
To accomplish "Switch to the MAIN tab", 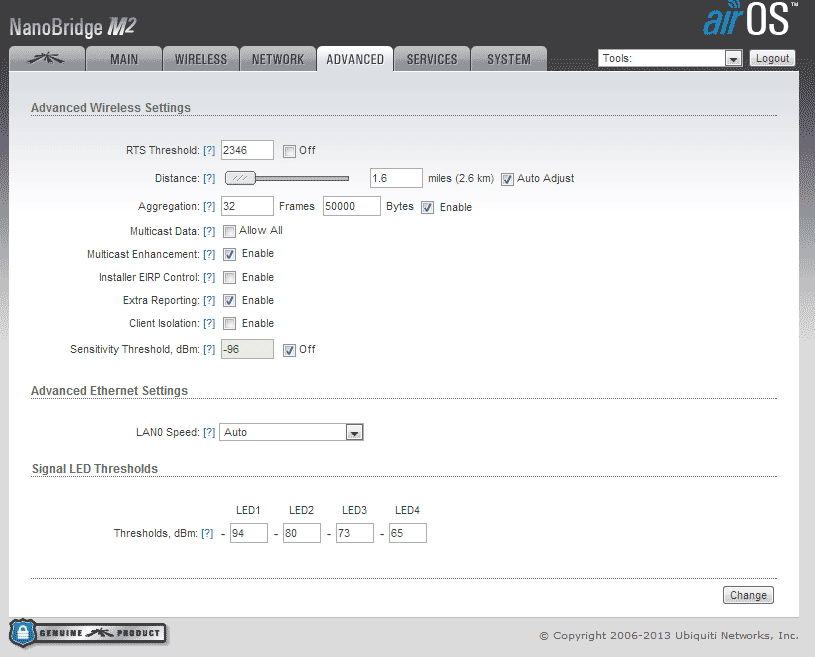I will point(124,59).
